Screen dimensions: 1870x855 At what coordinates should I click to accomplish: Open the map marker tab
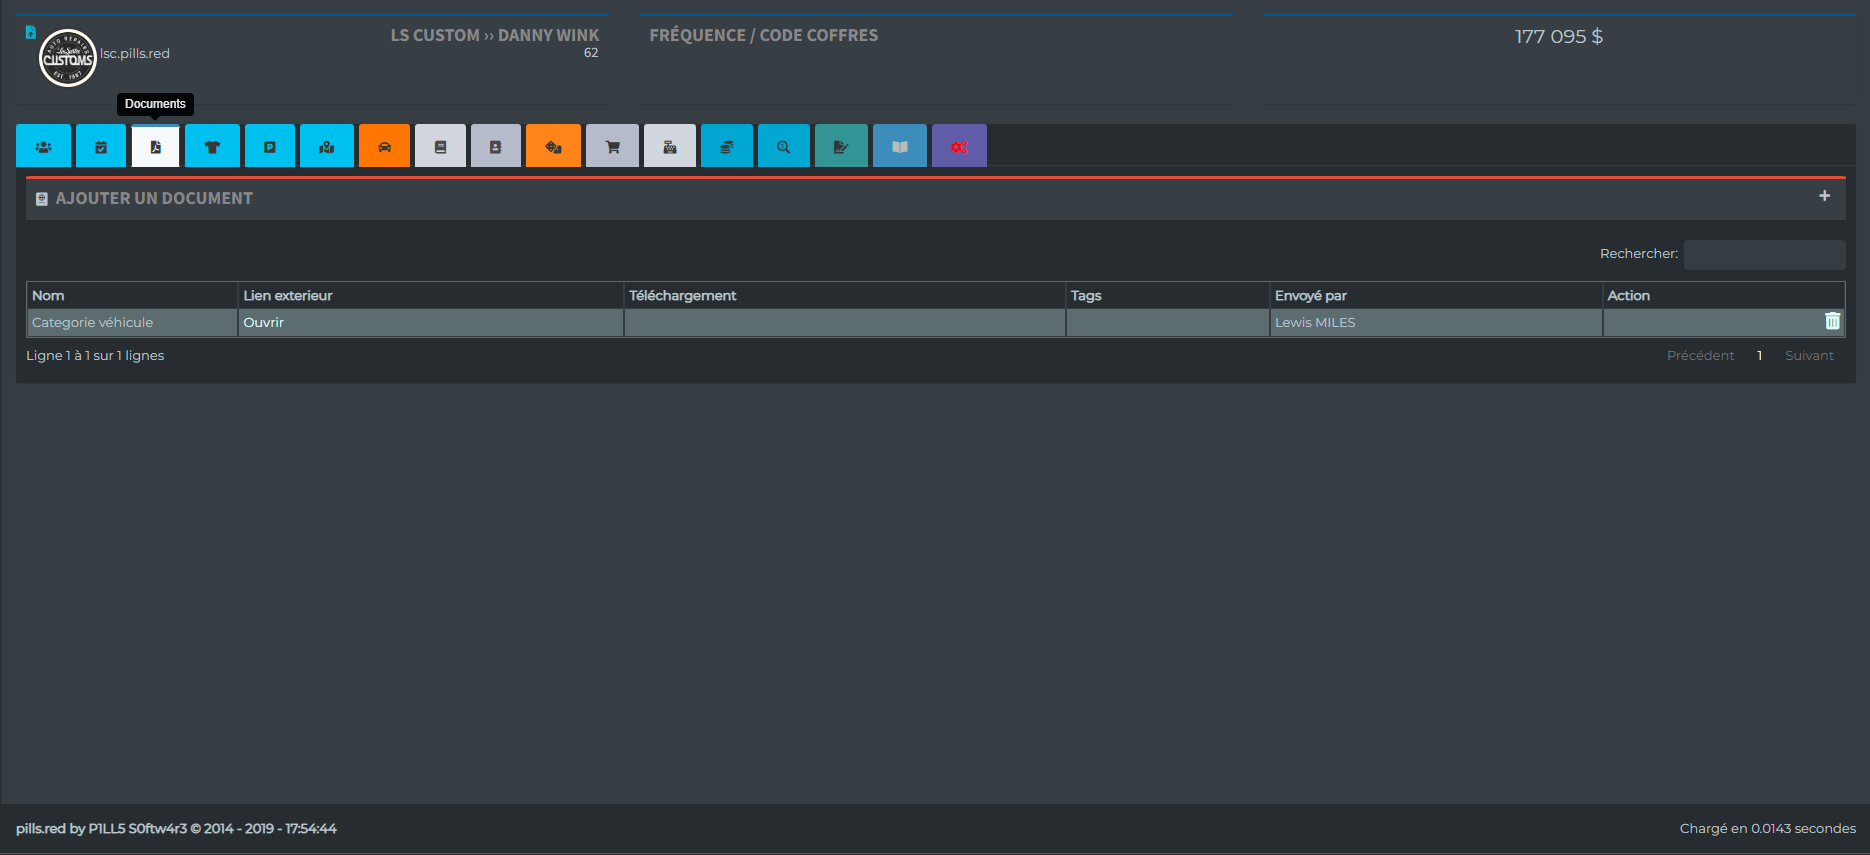coord(327,146)
